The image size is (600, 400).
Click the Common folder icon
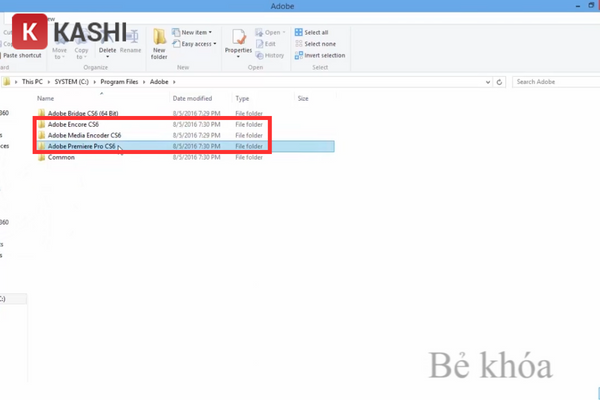(41, 157)
